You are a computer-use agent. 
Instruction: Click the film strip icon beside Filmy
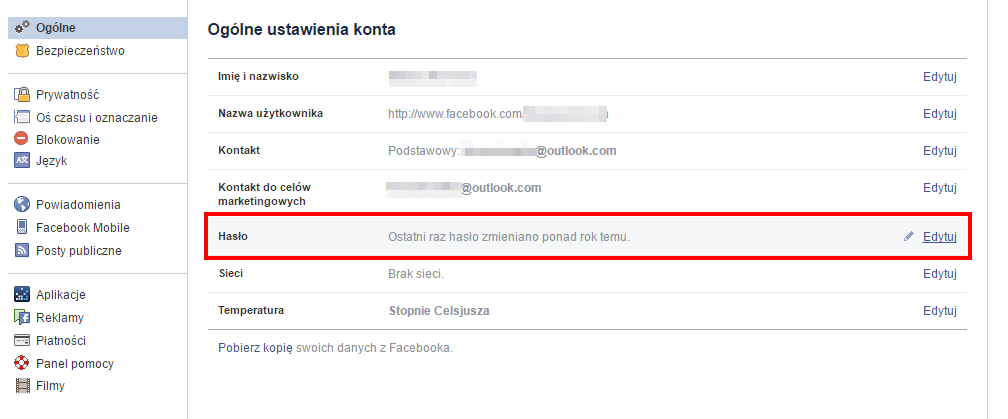pyautogui.click(x=22, y=386)
